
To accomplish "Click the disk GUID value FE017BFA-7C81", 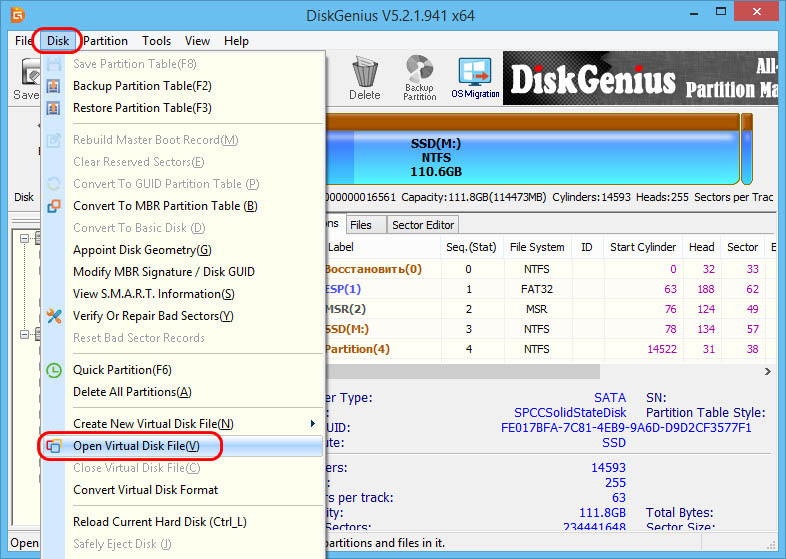I will tap(626, 428).
